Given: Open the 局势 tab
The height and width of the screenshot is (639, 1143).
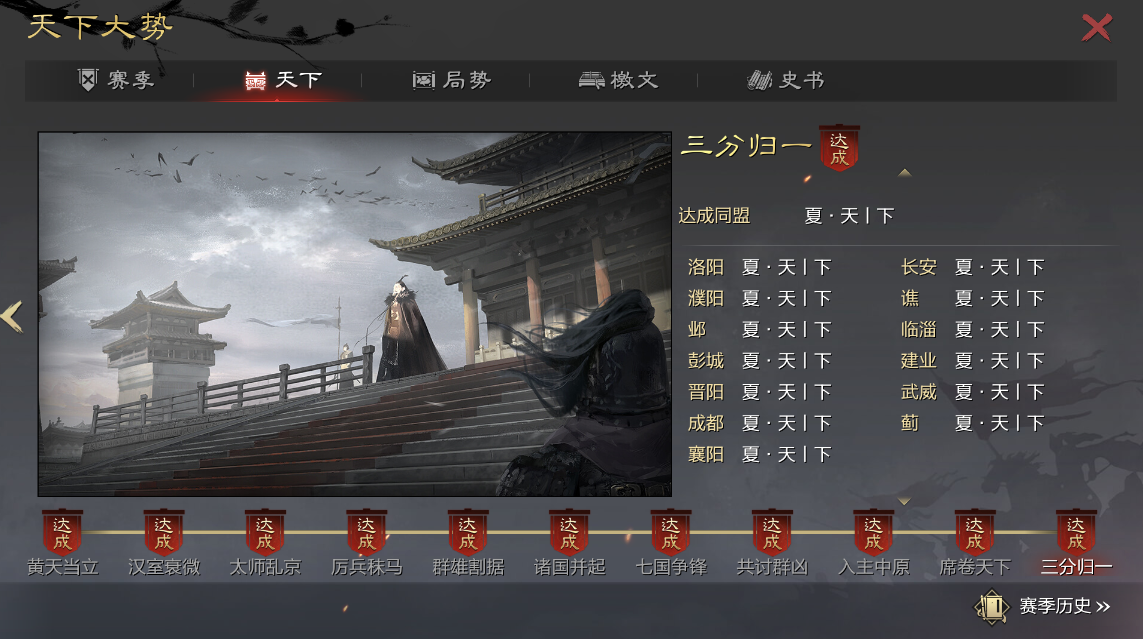Looking at the screenshot, I should click(x=451, y=79).
